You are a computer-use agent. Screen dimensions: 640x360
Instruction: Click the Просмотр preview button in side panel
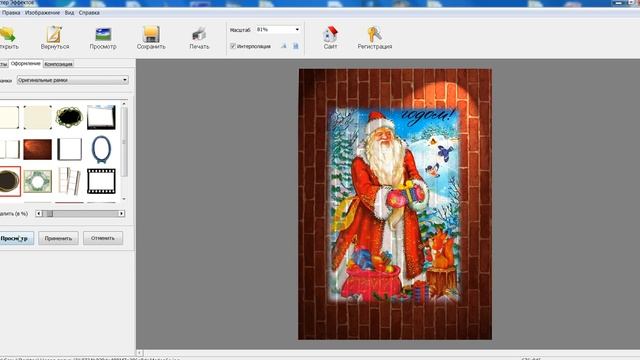(x=16, y=238)
